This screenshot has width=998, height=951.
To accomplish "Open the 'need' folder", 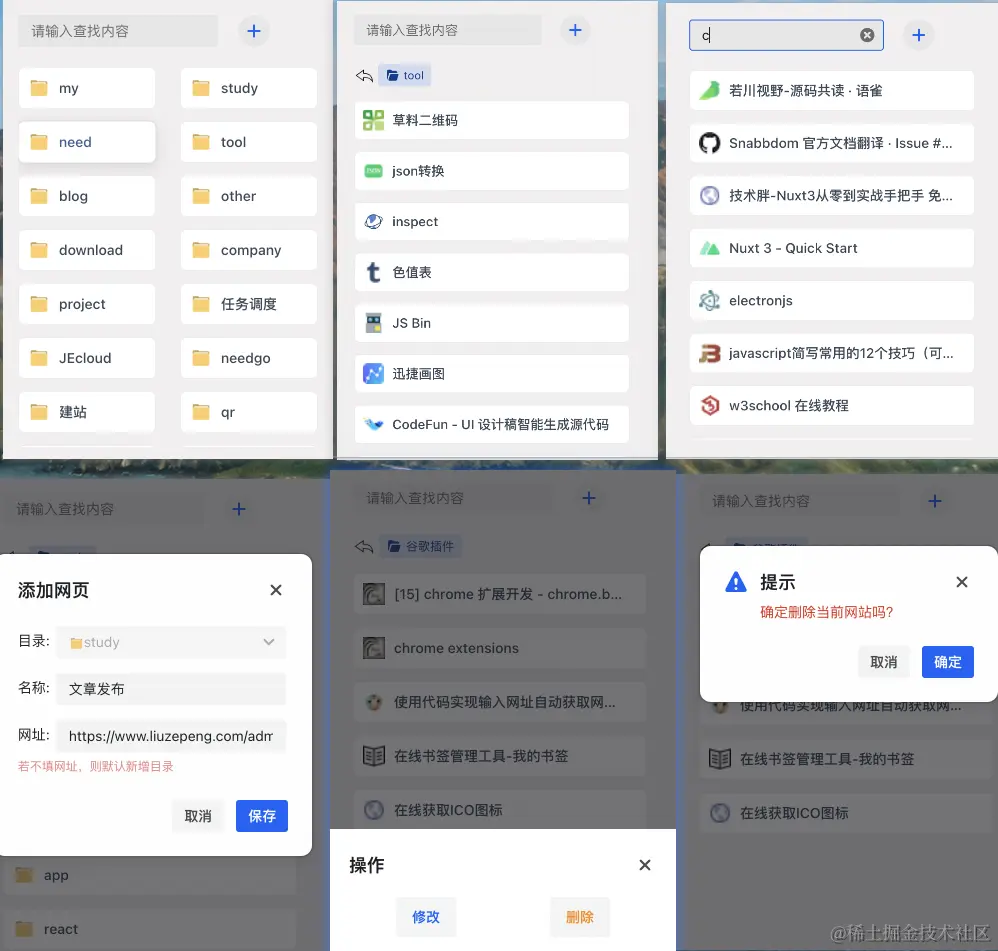I will point(87,142).
